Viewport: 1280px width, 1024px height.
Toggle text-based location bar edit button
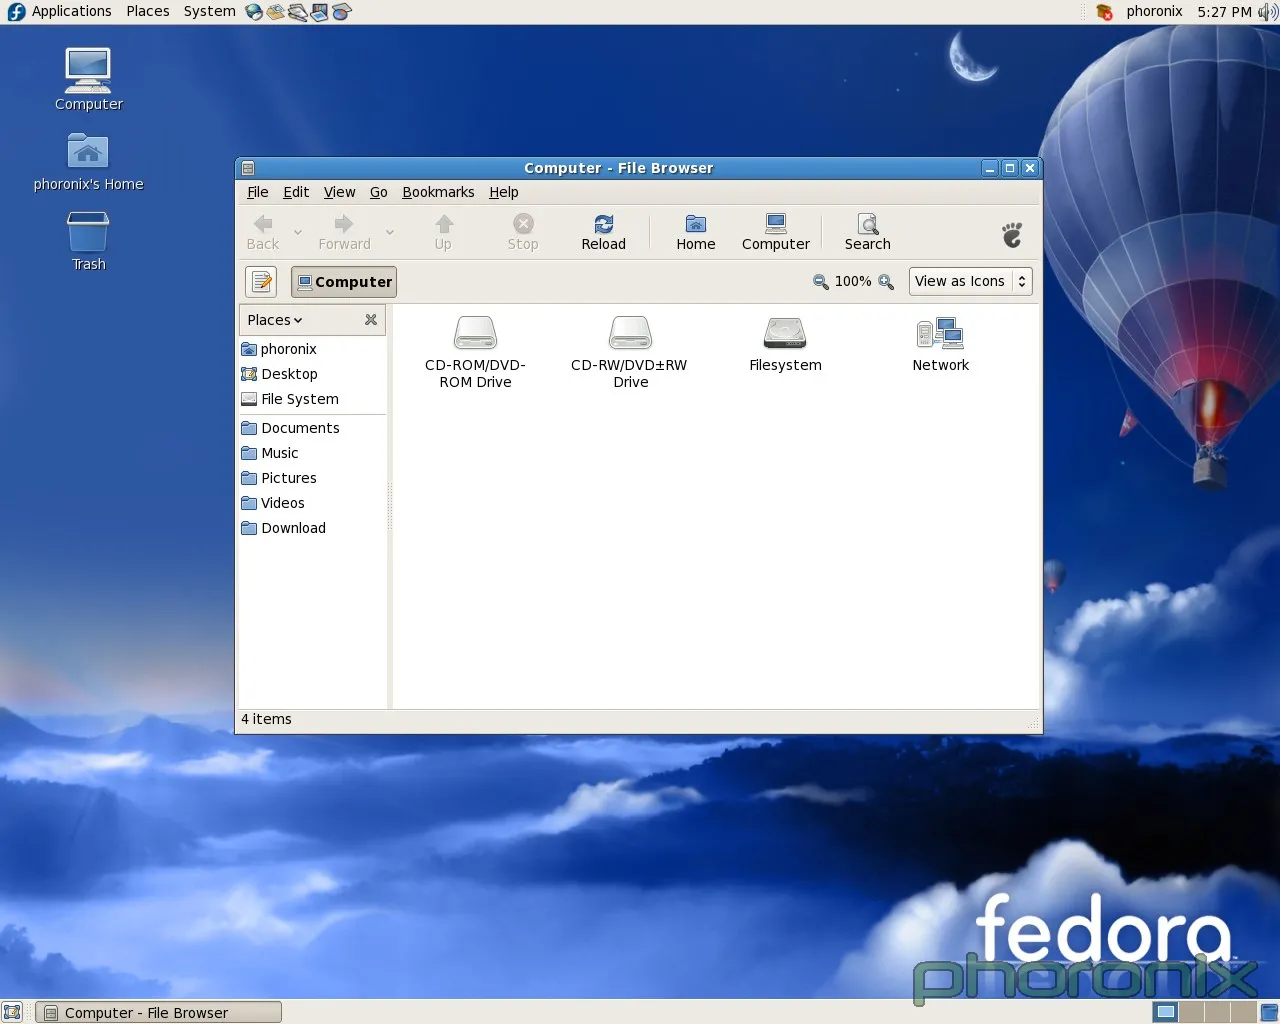click(x=261, y=282)
